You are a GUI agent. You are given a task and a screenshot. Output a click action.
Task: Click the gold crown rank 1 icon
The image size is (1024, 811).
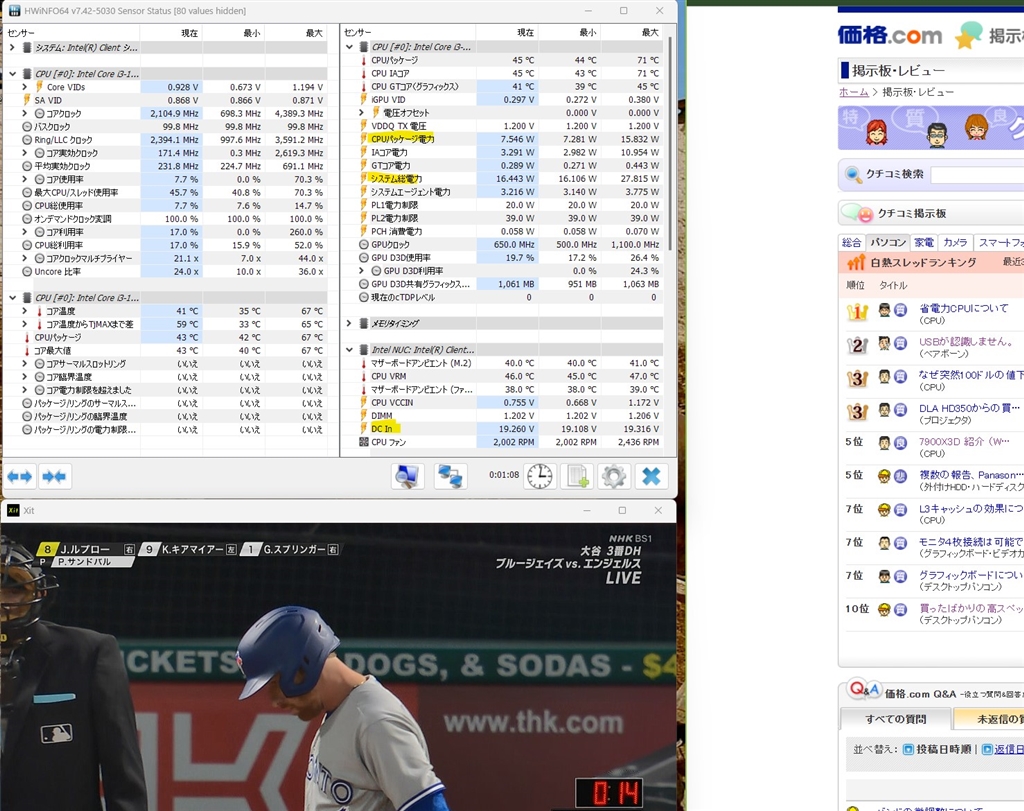pyautogui.click(x=857, y=312)
